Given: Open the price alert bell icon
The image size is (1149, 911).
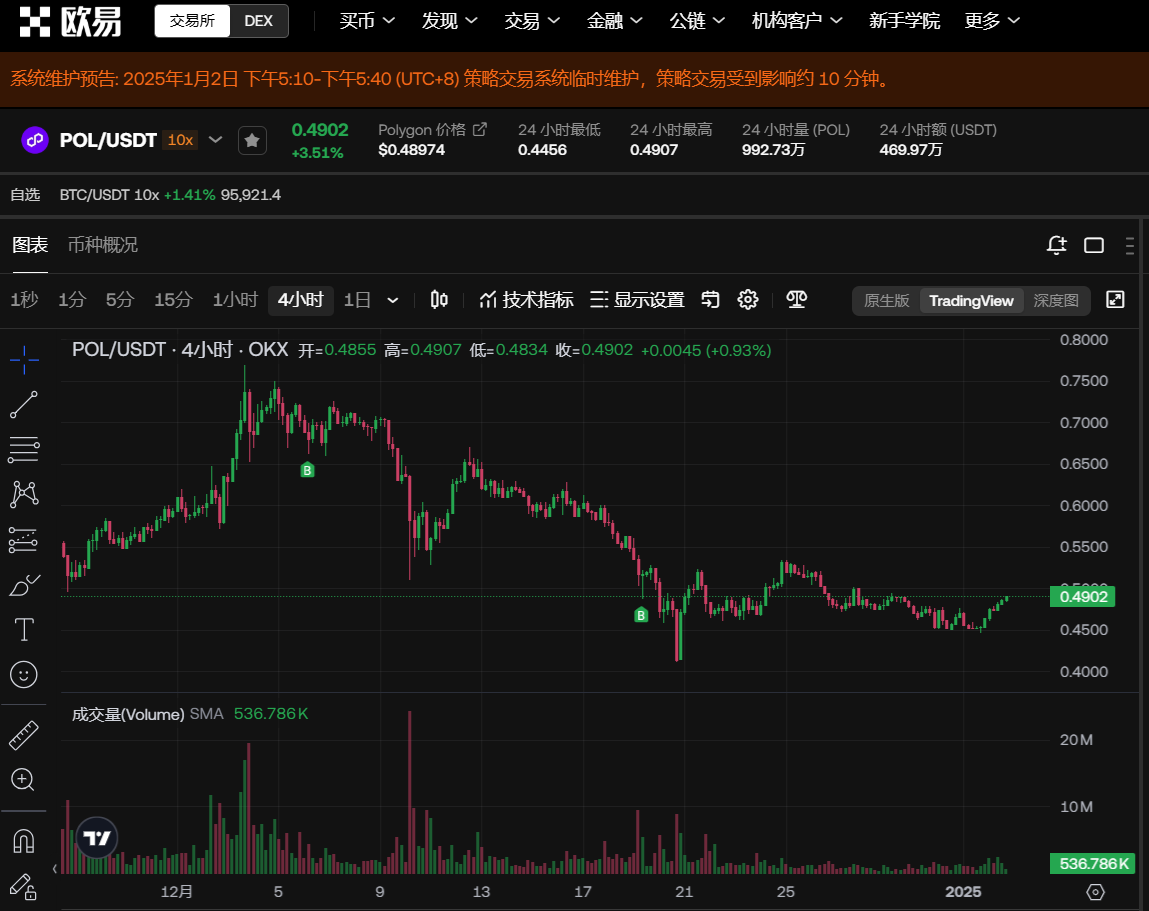Looking at the screenshot, I should pos(1056,245).
